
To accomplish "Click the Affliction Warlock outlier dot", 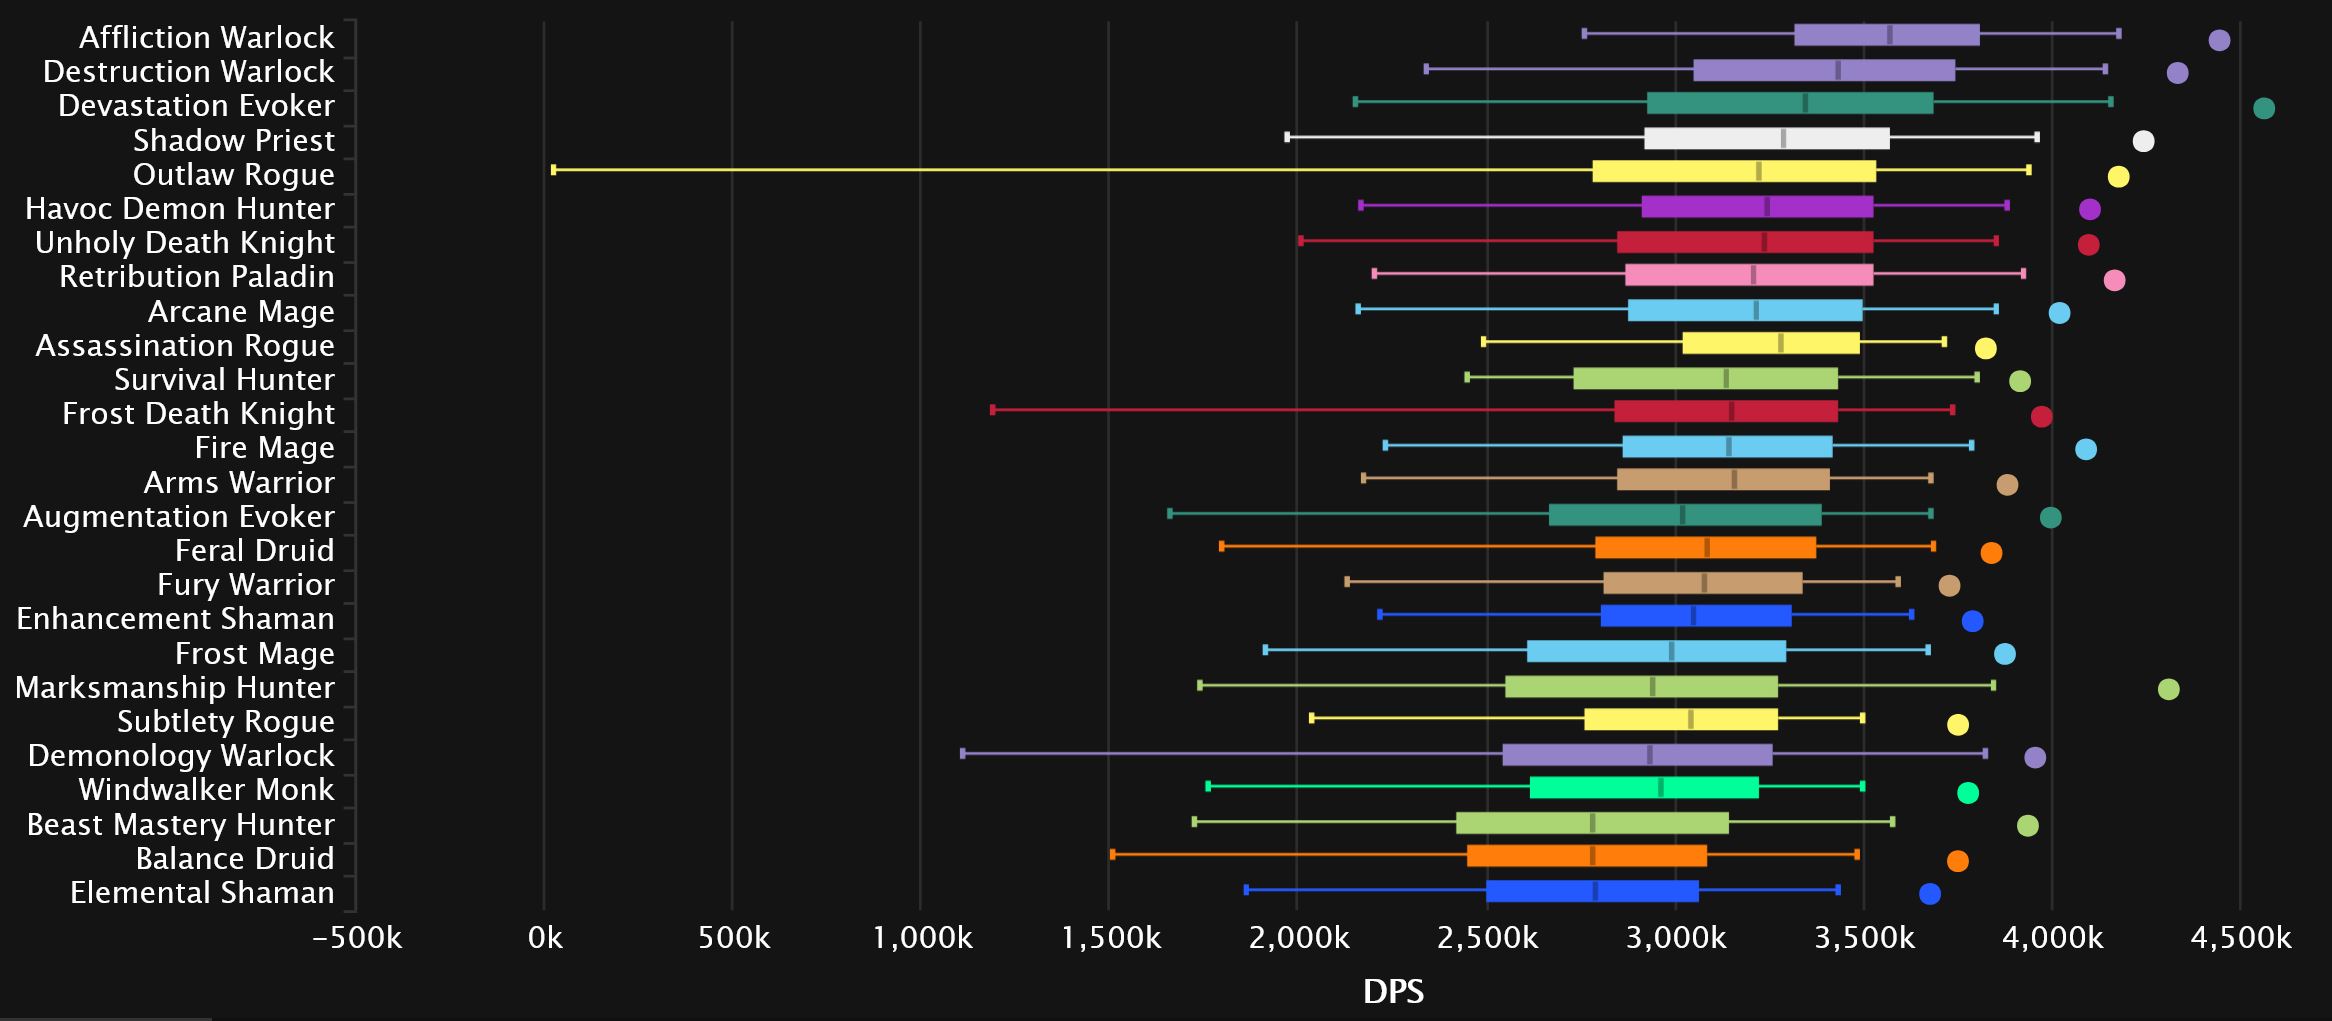I will tap(2219, 41).
